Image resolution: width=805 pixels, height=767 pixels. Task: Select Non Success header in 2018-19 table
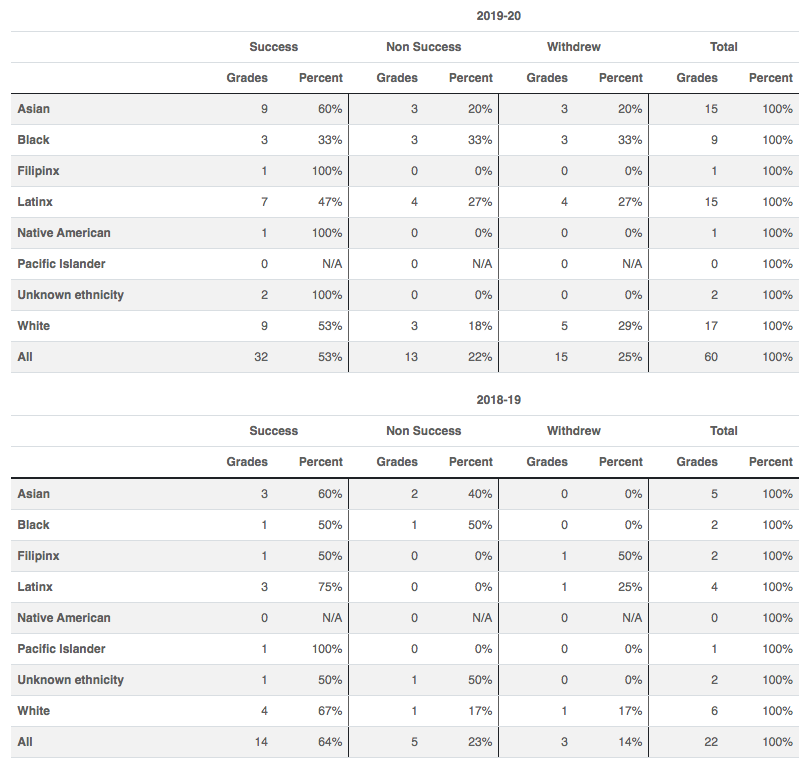[423, 431]
